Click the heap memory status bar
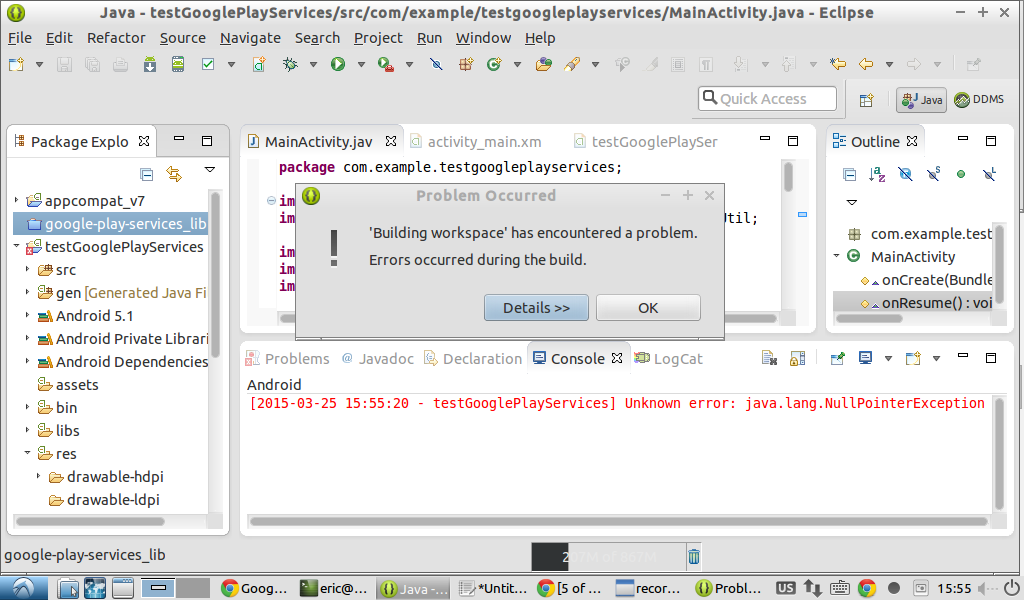Image resolution: width=1024 pixels, height=600 pixels. tap(609, 557)
